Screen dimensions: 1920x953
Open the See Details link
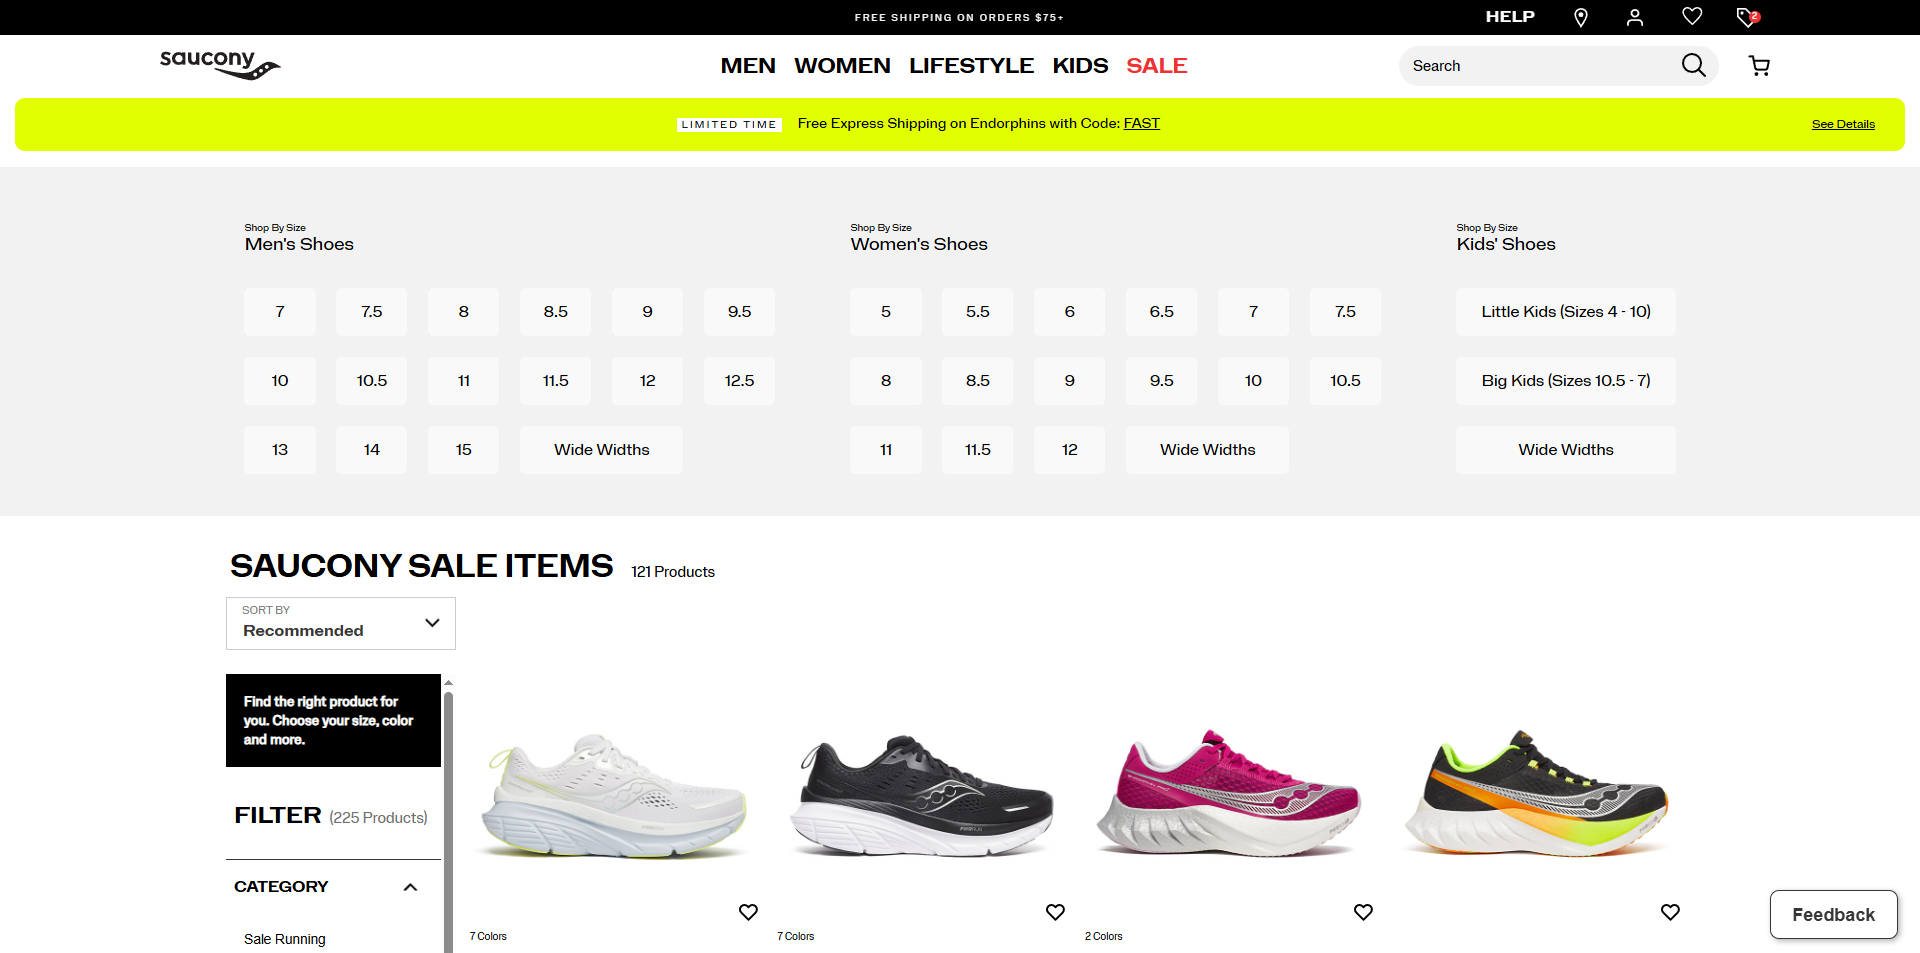coord(1842,123)
